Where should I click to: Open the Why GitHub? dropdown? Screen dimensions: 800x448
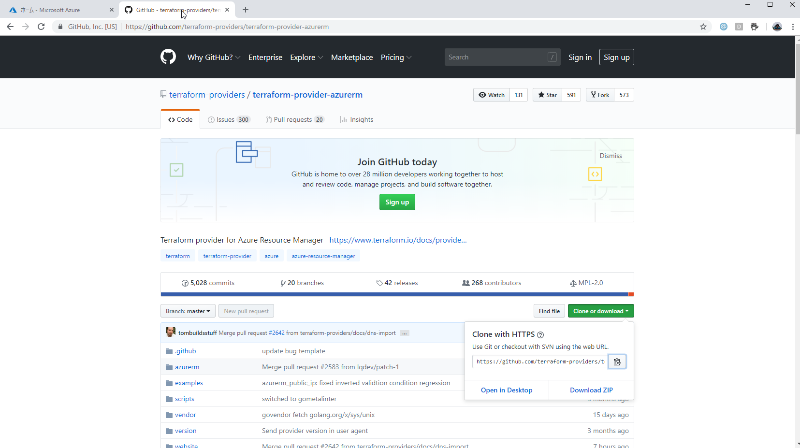pos(213,57)
